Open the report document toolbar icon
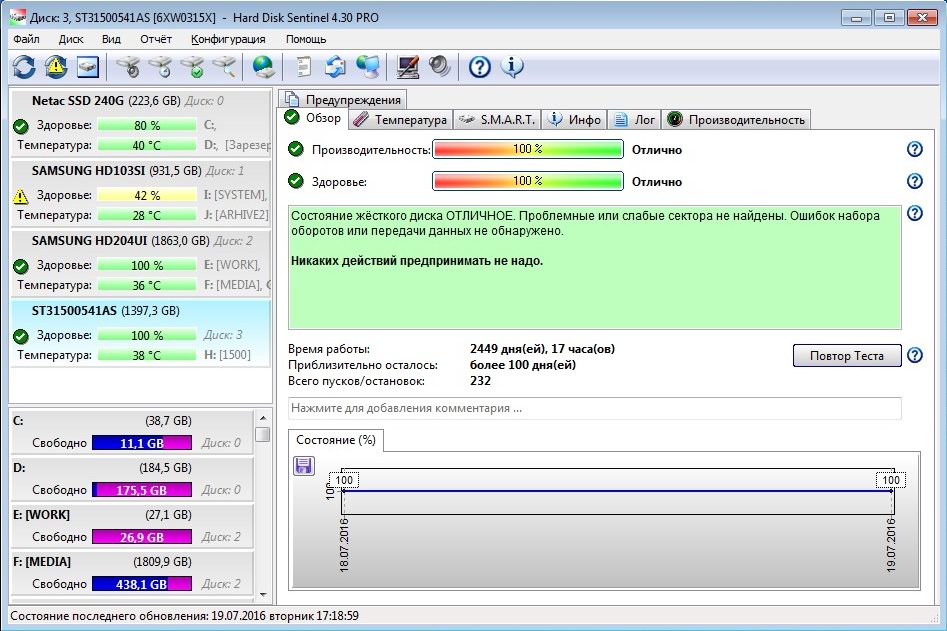The height and width of the screenshot is (631, 947). 304,67
